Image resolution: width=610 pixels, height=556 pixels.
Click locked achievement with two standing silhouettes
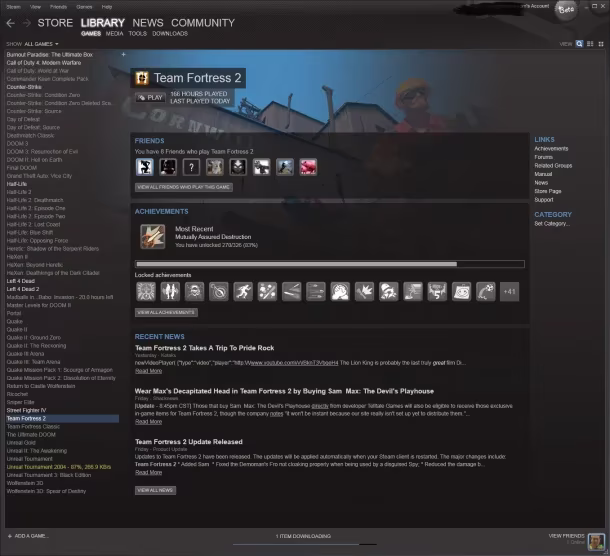click(x=170, y=292)
